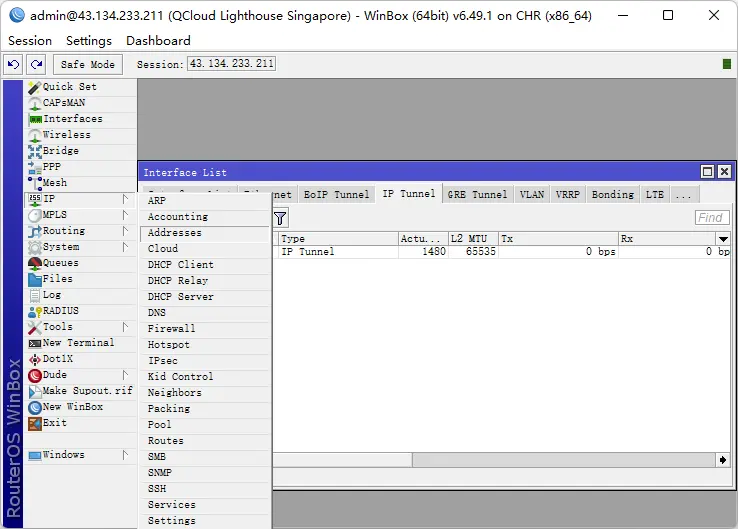Show more tabs via the "..." tab

click(x=683, y=195)
